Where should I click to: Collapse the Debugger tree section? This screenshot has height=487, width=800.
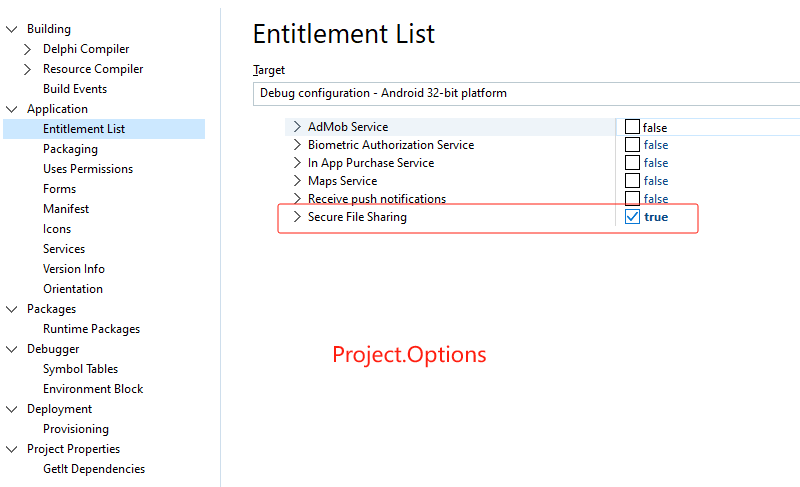12,349
